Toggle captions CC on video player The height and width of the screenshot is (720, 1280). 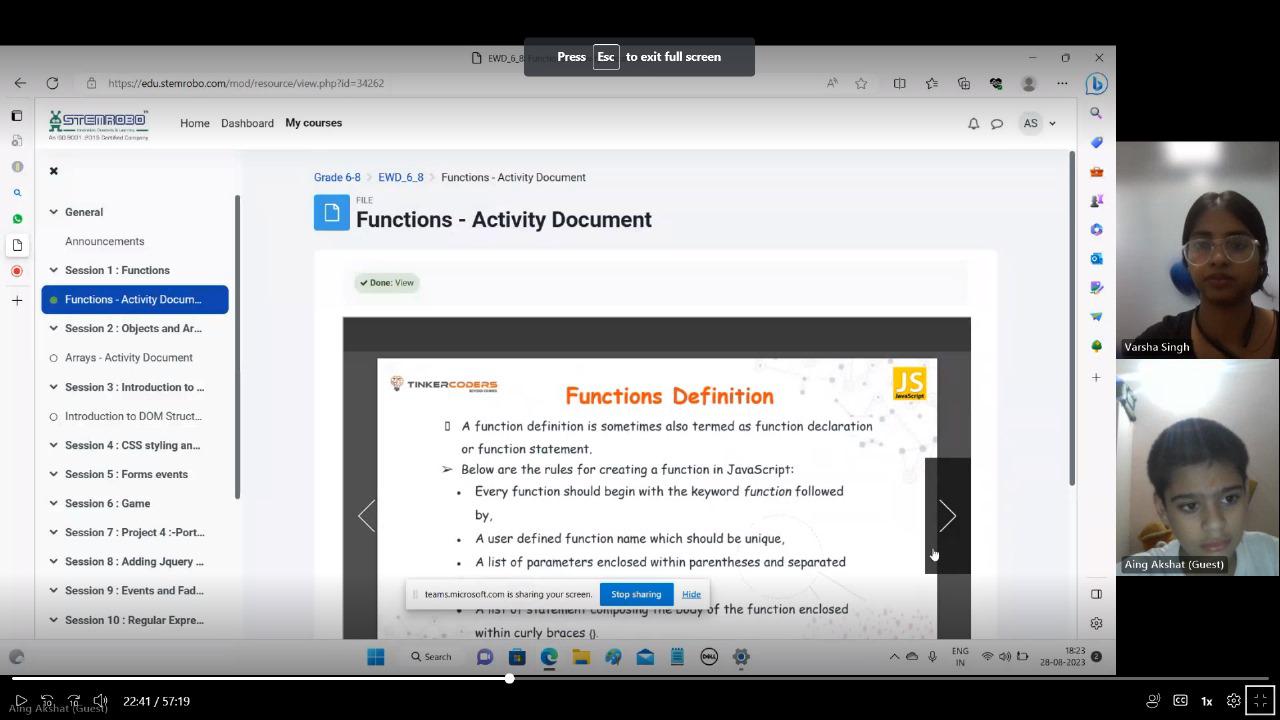pos(1180,701)
